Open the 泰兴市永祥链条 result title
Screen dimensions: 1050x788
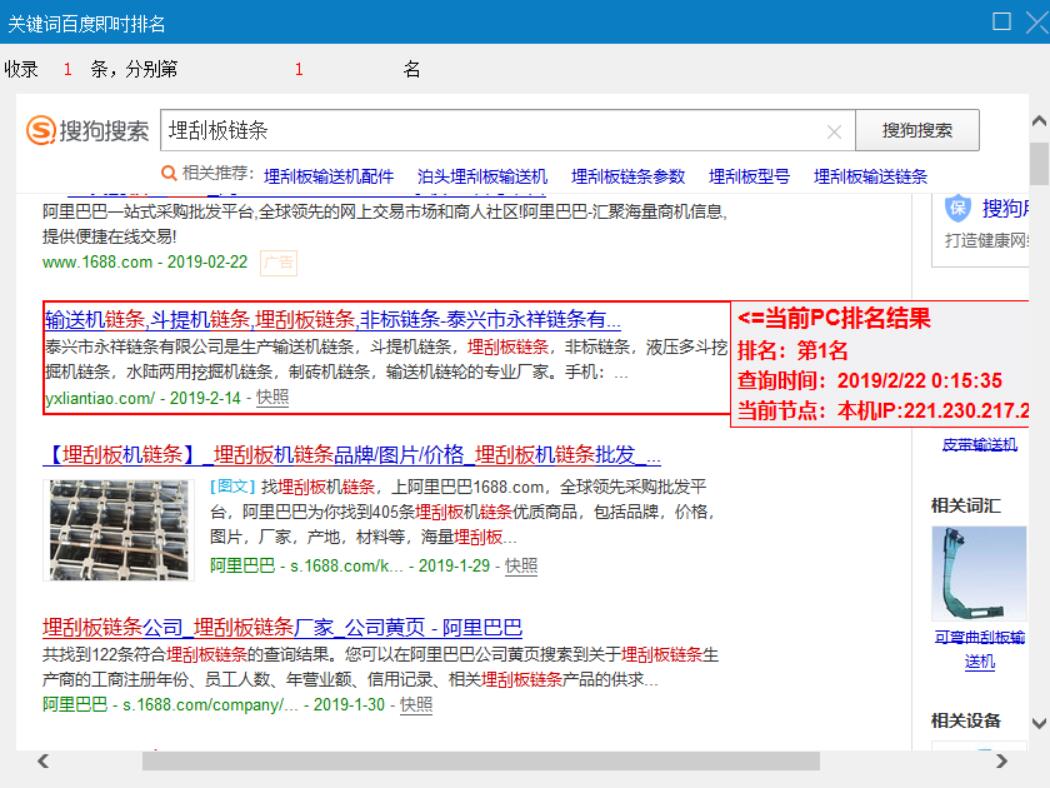click(x=333, y=319)
